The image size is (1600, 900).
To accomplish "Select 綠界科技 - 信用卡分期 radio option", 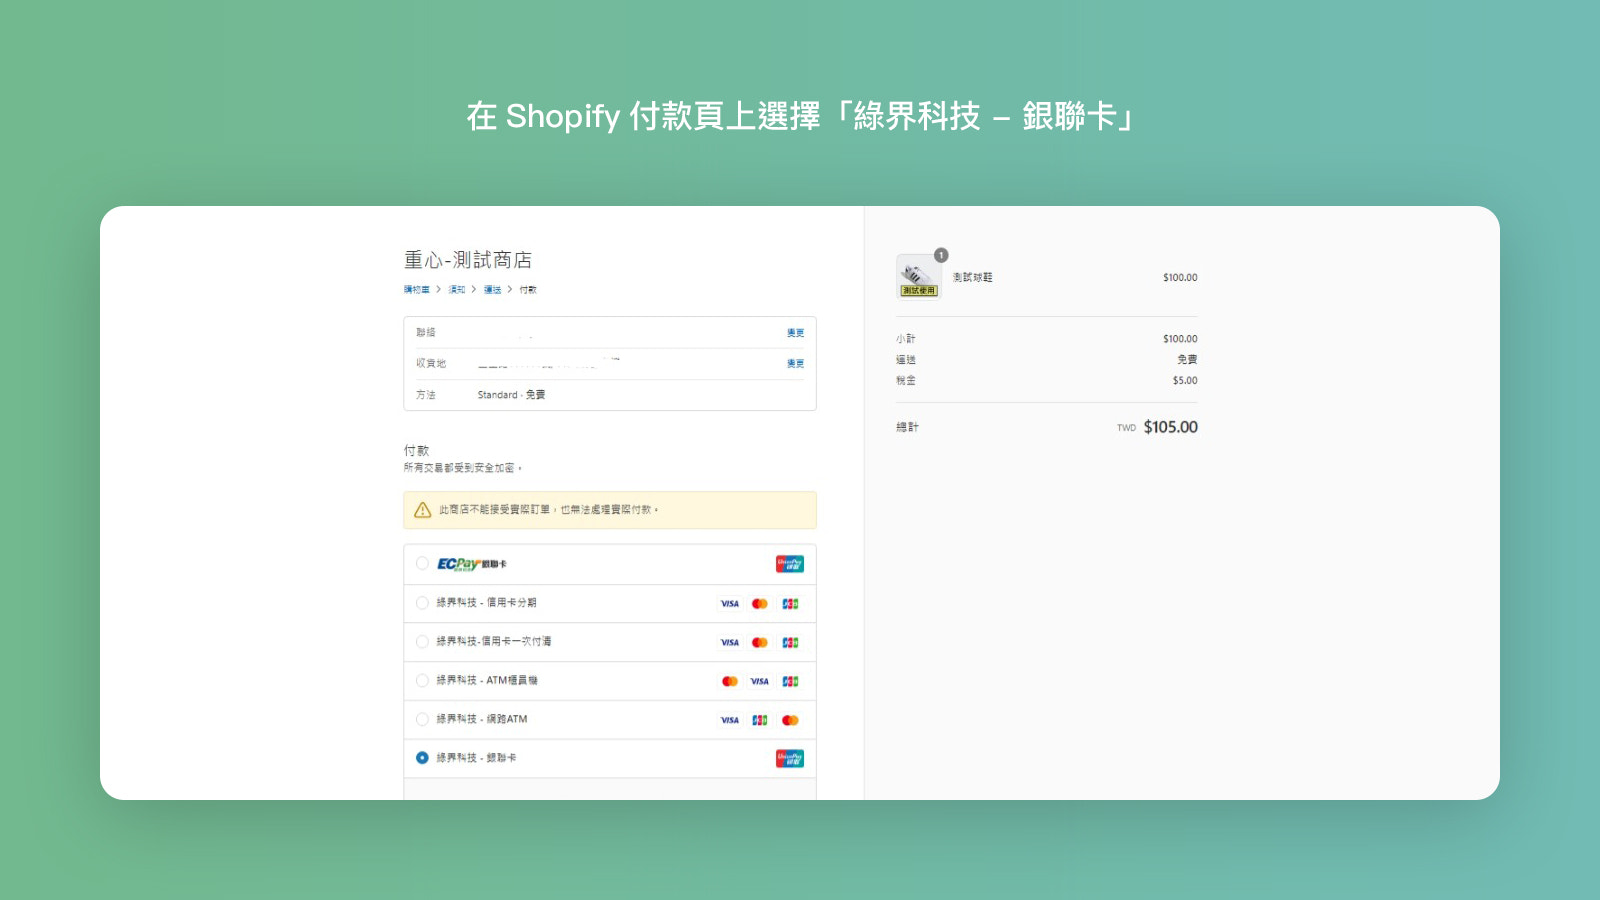I will click(x=422, y=603).
